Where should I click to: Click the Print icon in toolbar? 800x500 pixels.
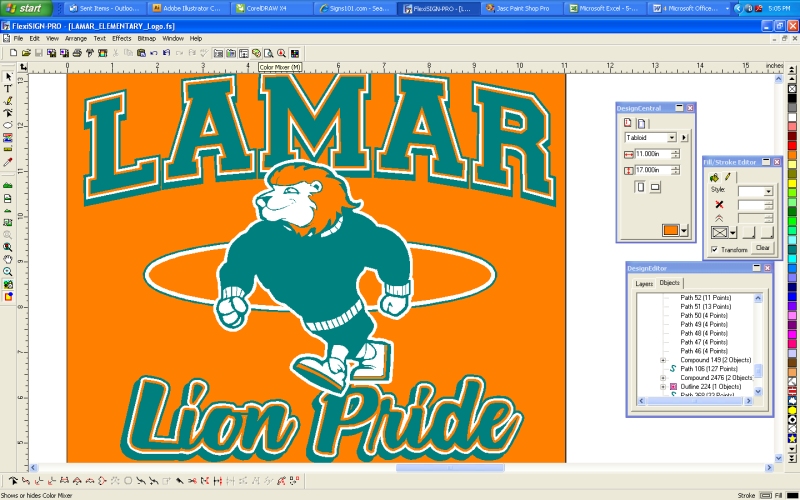coord(77,53)
